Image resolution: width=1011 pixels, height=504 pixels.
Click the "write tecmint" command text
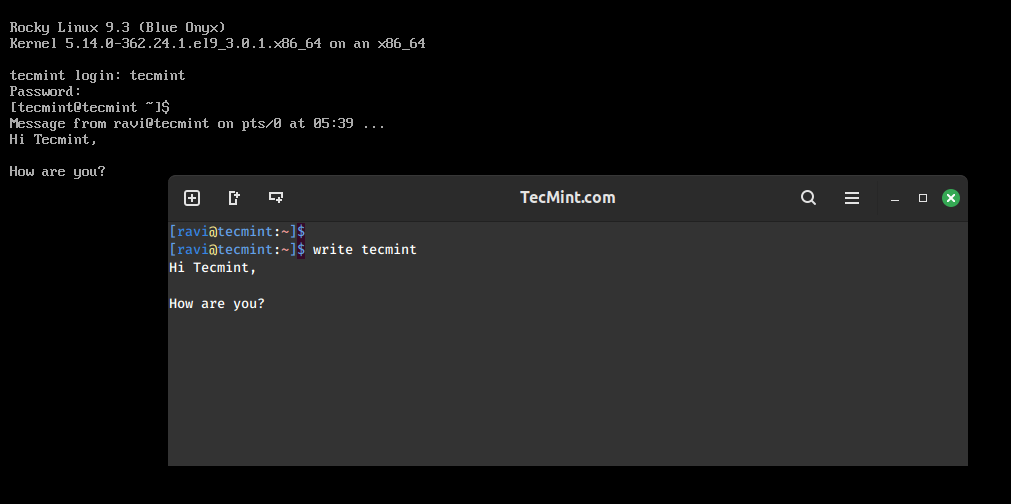(365, 249)
